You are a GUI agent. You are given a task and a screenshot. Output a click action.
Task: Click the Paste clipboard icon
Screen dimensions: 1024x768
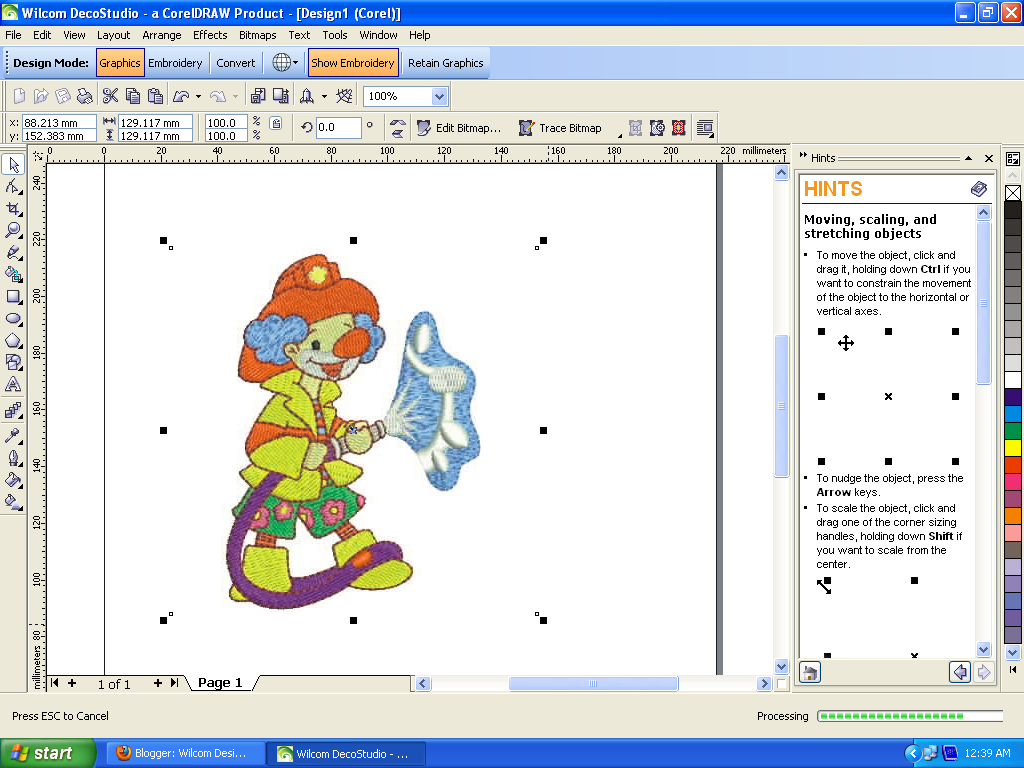155,96
